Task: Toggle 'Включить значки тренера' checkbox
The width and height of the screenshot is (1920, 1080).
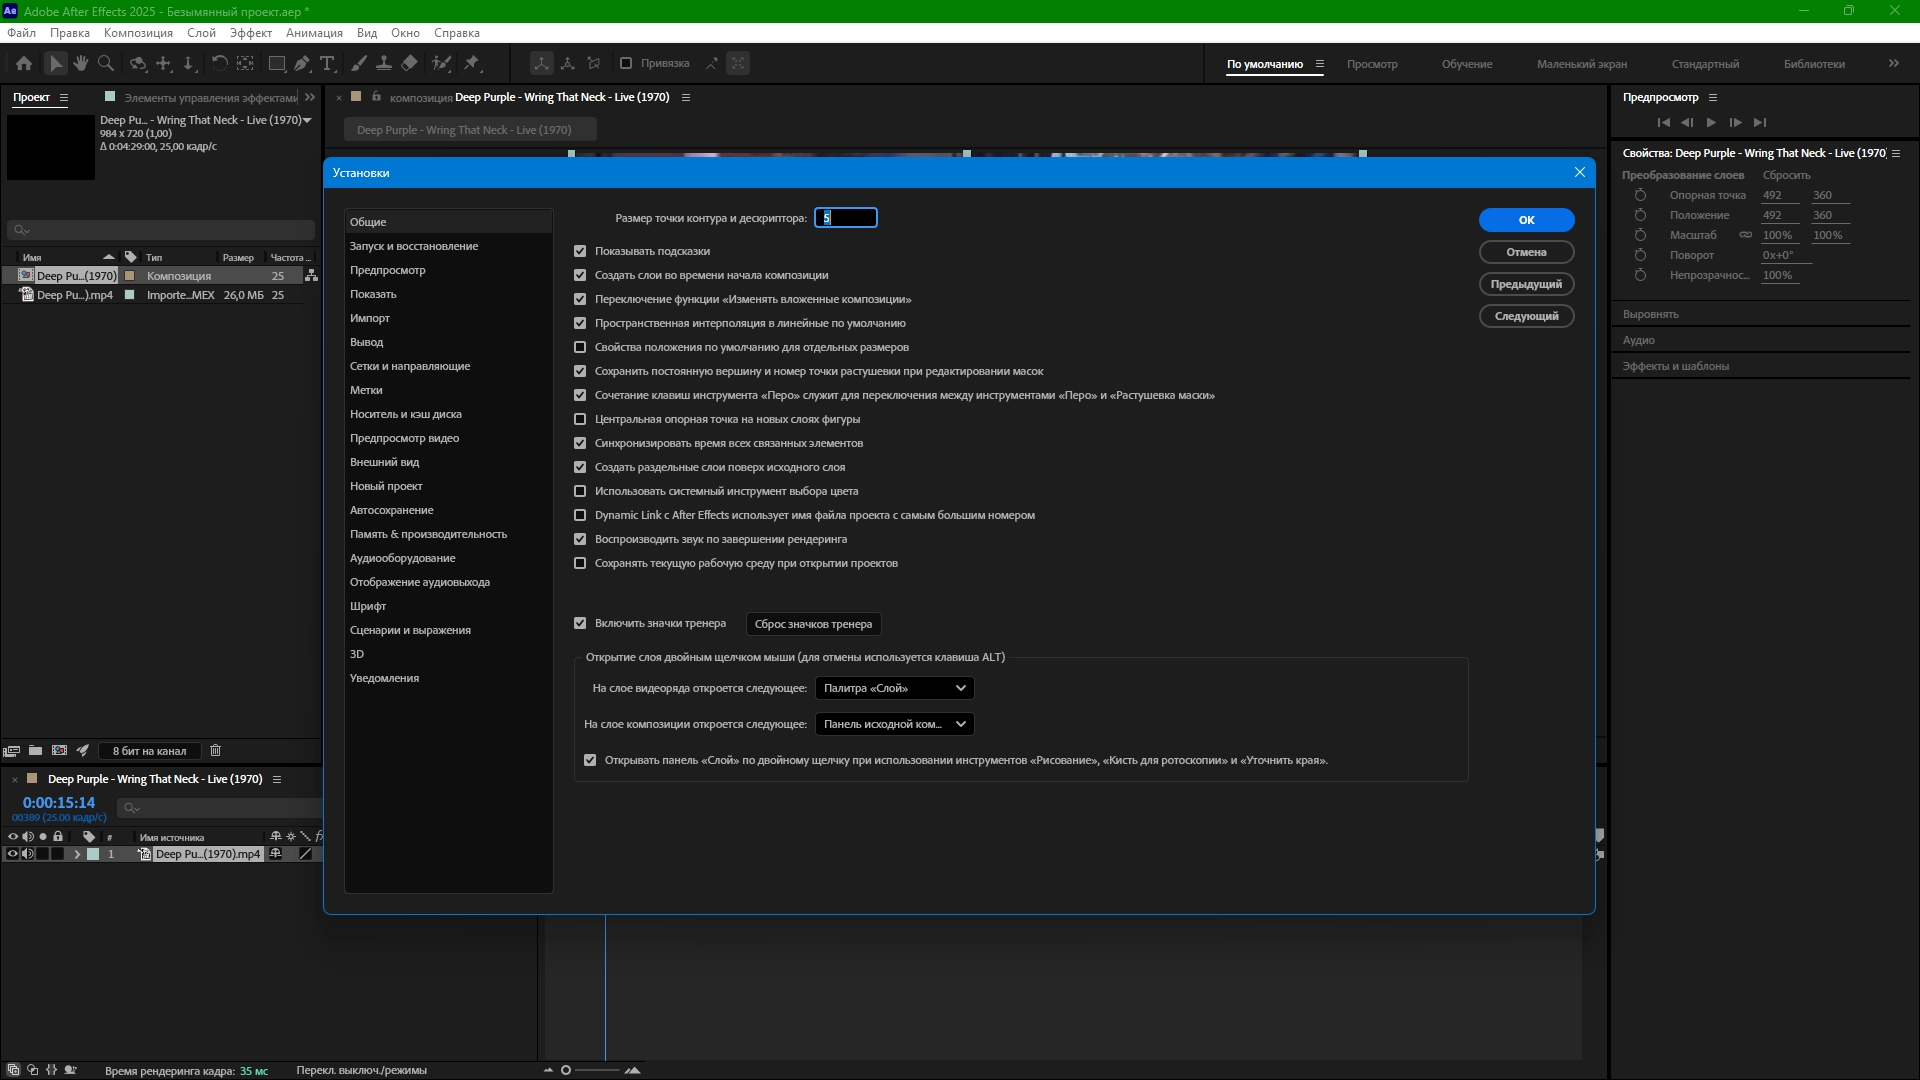Action: (580, 623)
